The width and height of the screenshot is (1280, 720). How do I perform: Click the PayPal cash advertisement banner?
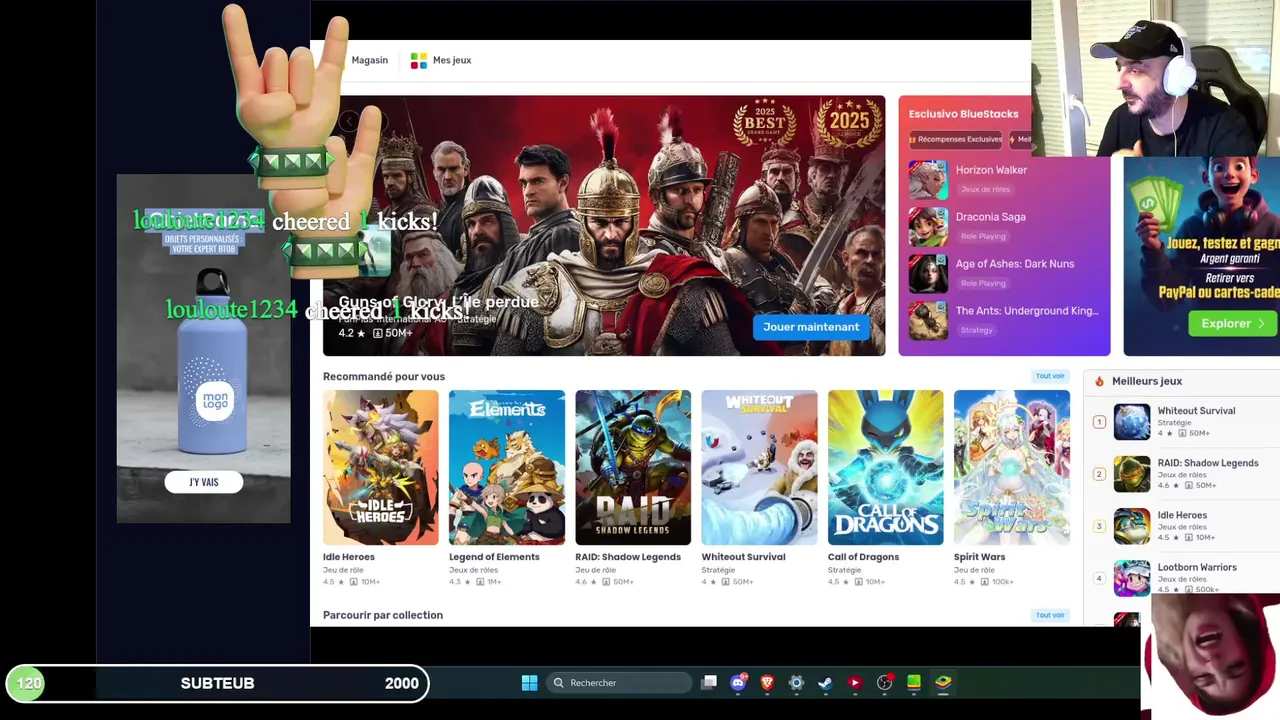[1202, 256]
